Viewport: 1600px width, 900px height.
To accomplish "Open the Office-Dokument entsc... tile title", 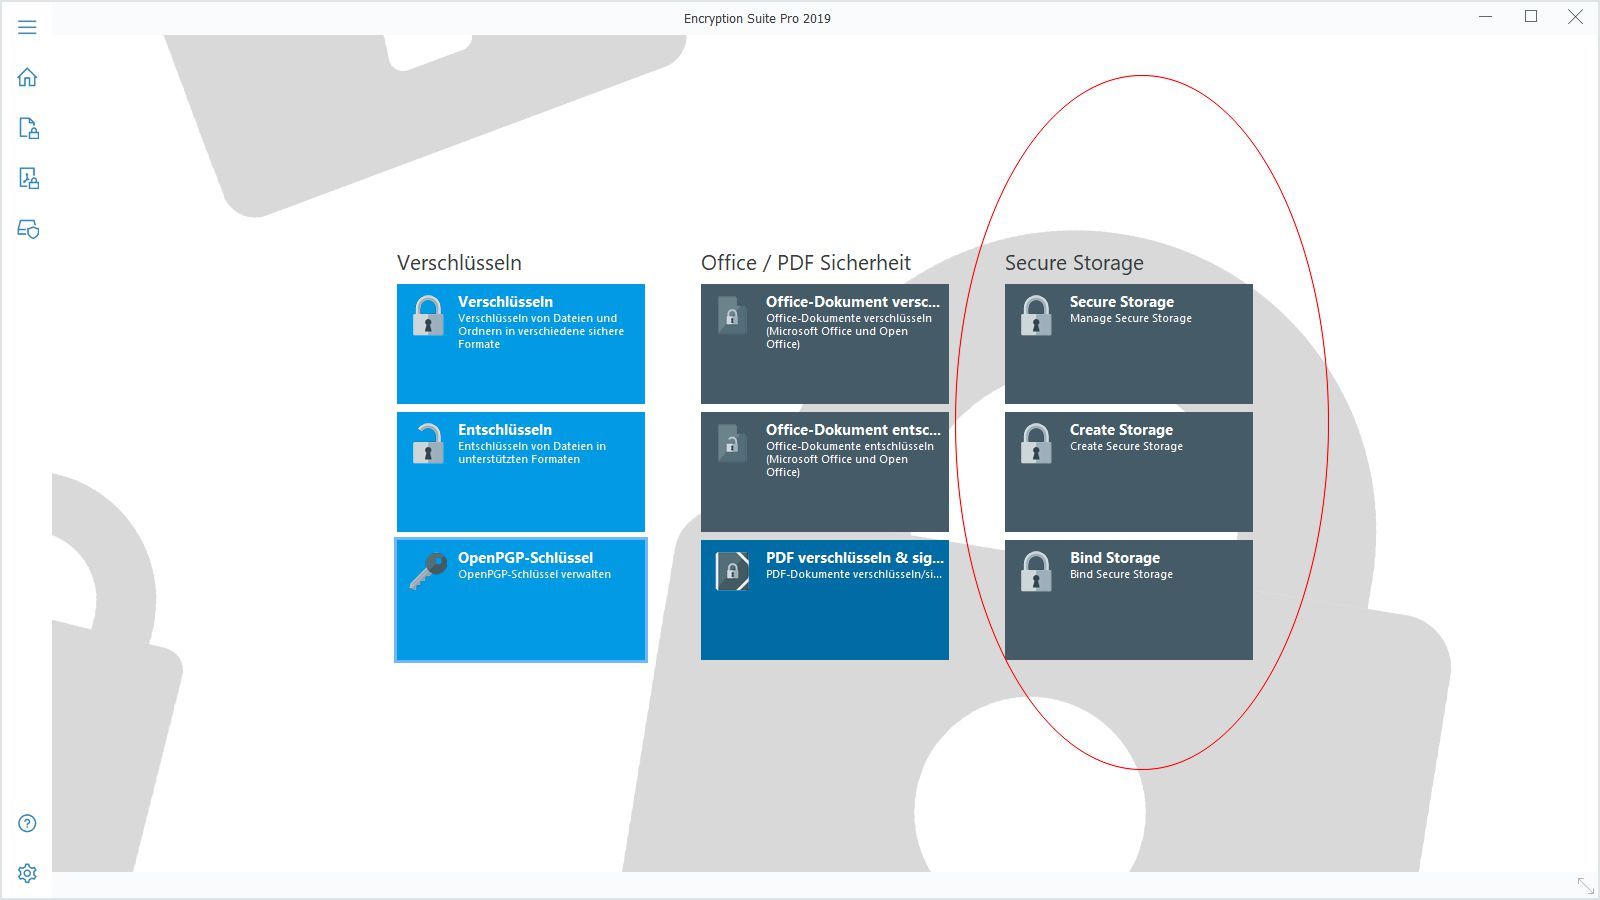I will pyautogui.click(x=853, y=429).
